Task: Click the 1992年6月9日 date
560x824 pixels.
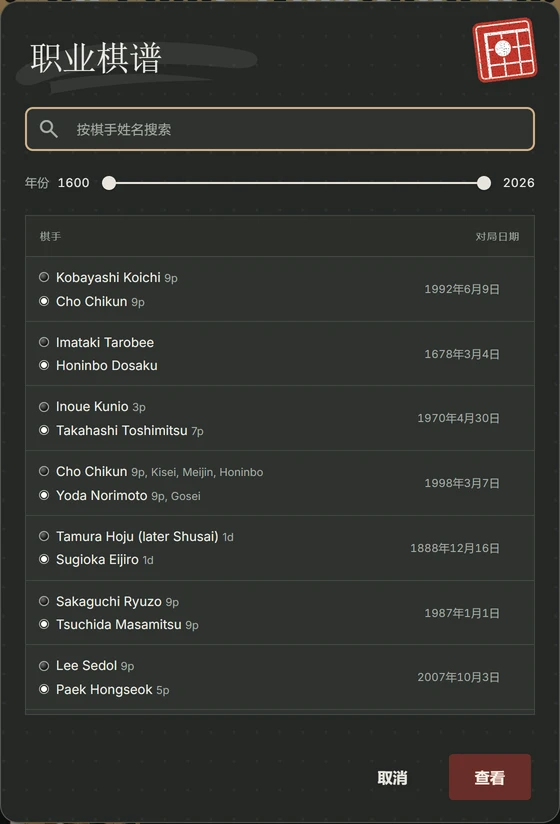Action: click(x=462, y=289)
